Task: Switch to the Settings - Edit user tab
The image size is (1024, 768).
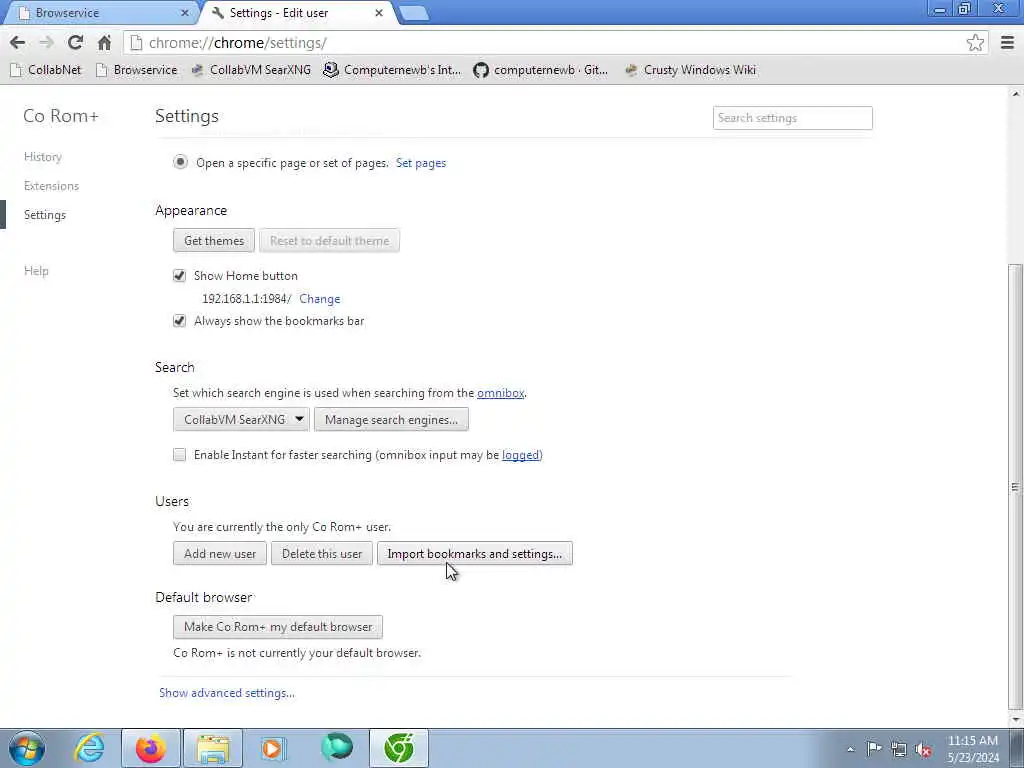Action: click(x=298, y=12)
